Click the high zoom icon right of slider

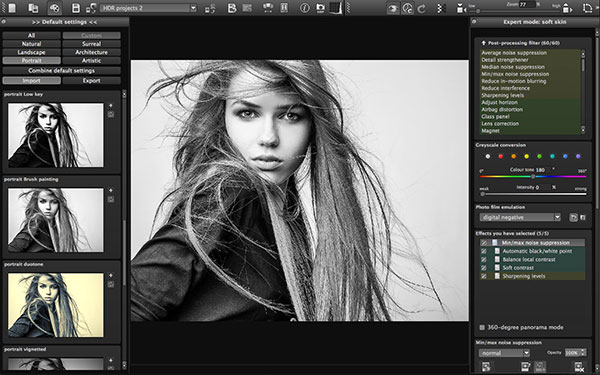click(x=567, y=8)
